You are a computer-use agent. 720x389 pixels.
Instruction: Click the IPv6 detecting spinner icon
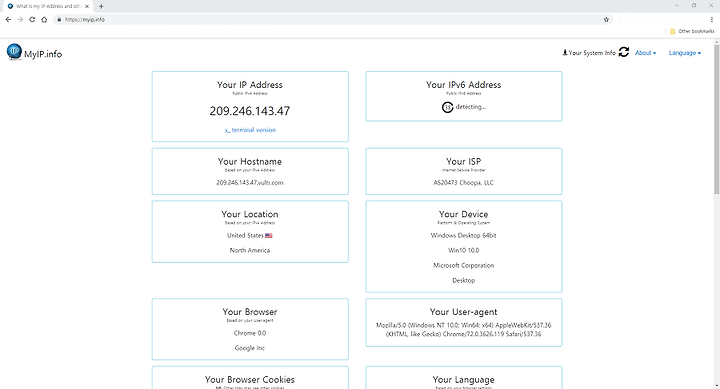pyautogui.click(x=447, y=107)
